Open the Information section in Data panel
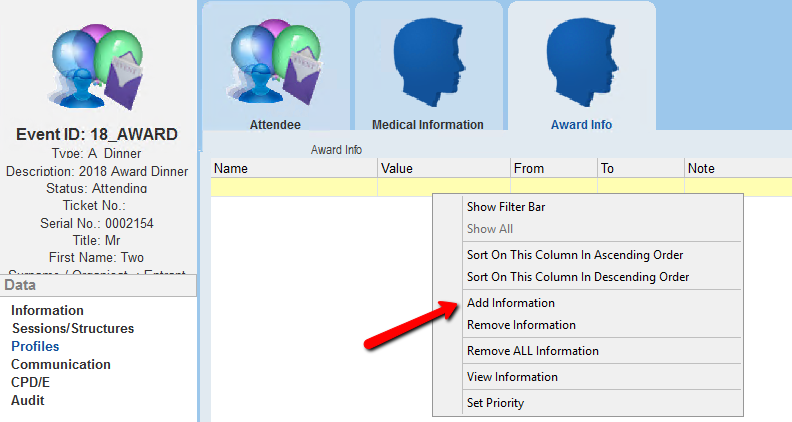The width and height of the screenshot is (792, 422). 47,311
